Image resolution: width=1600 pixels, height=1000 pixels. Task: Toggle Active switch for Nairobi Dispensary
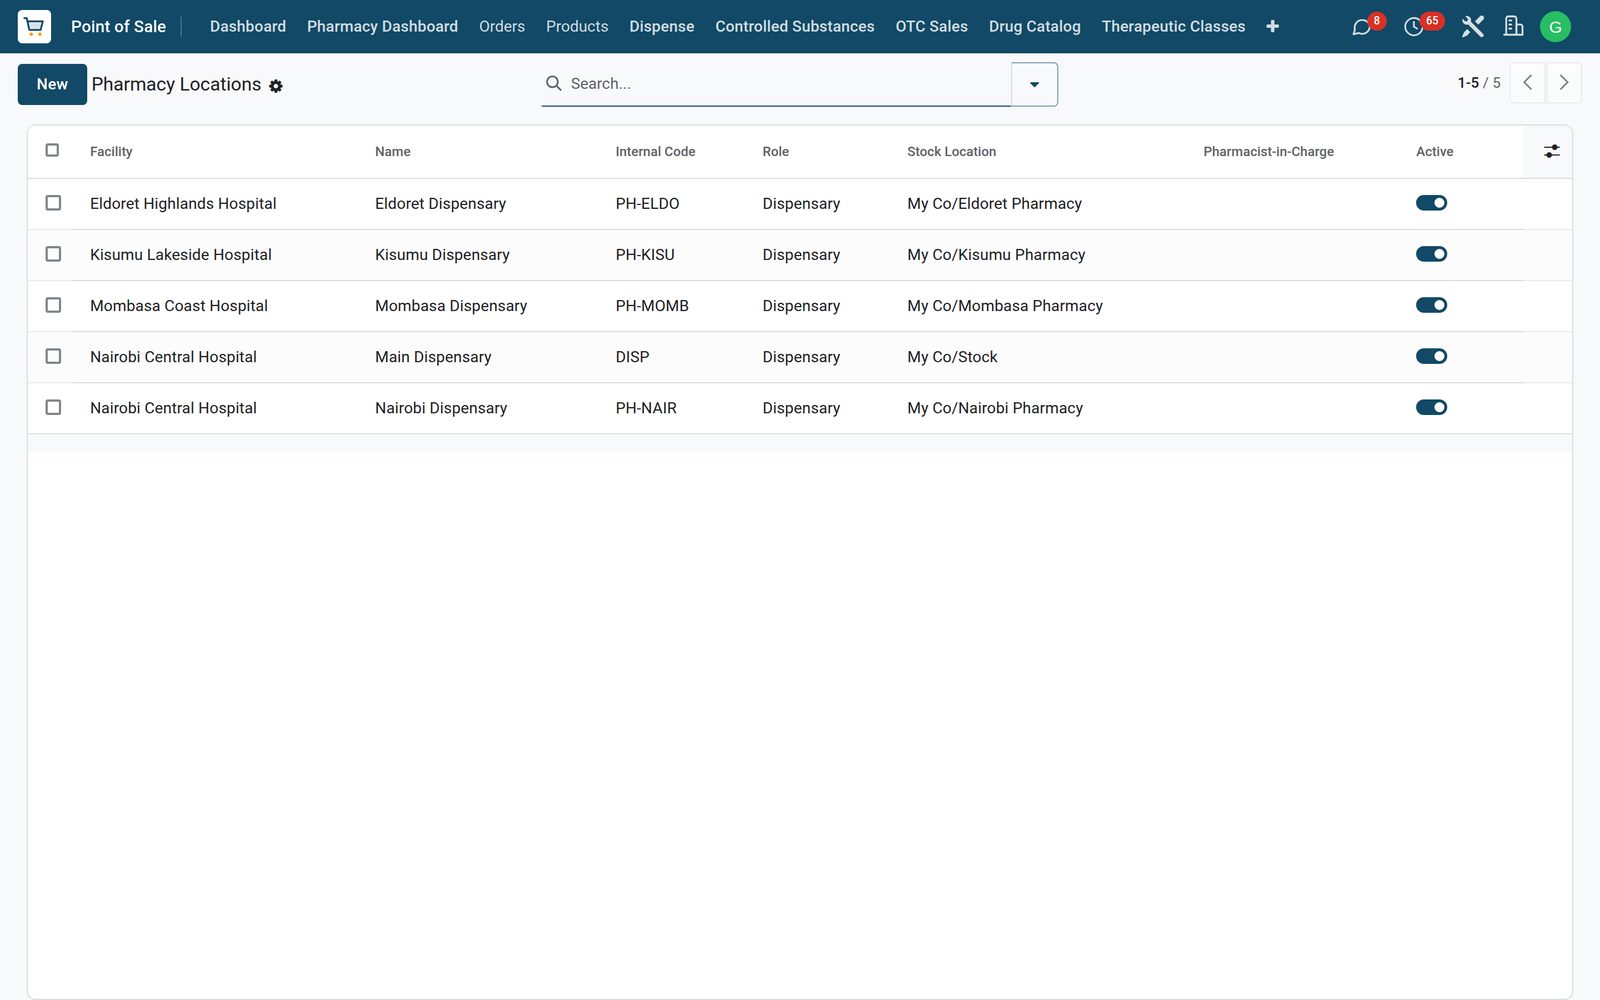pyautogui.click(x=1431, y=407)
